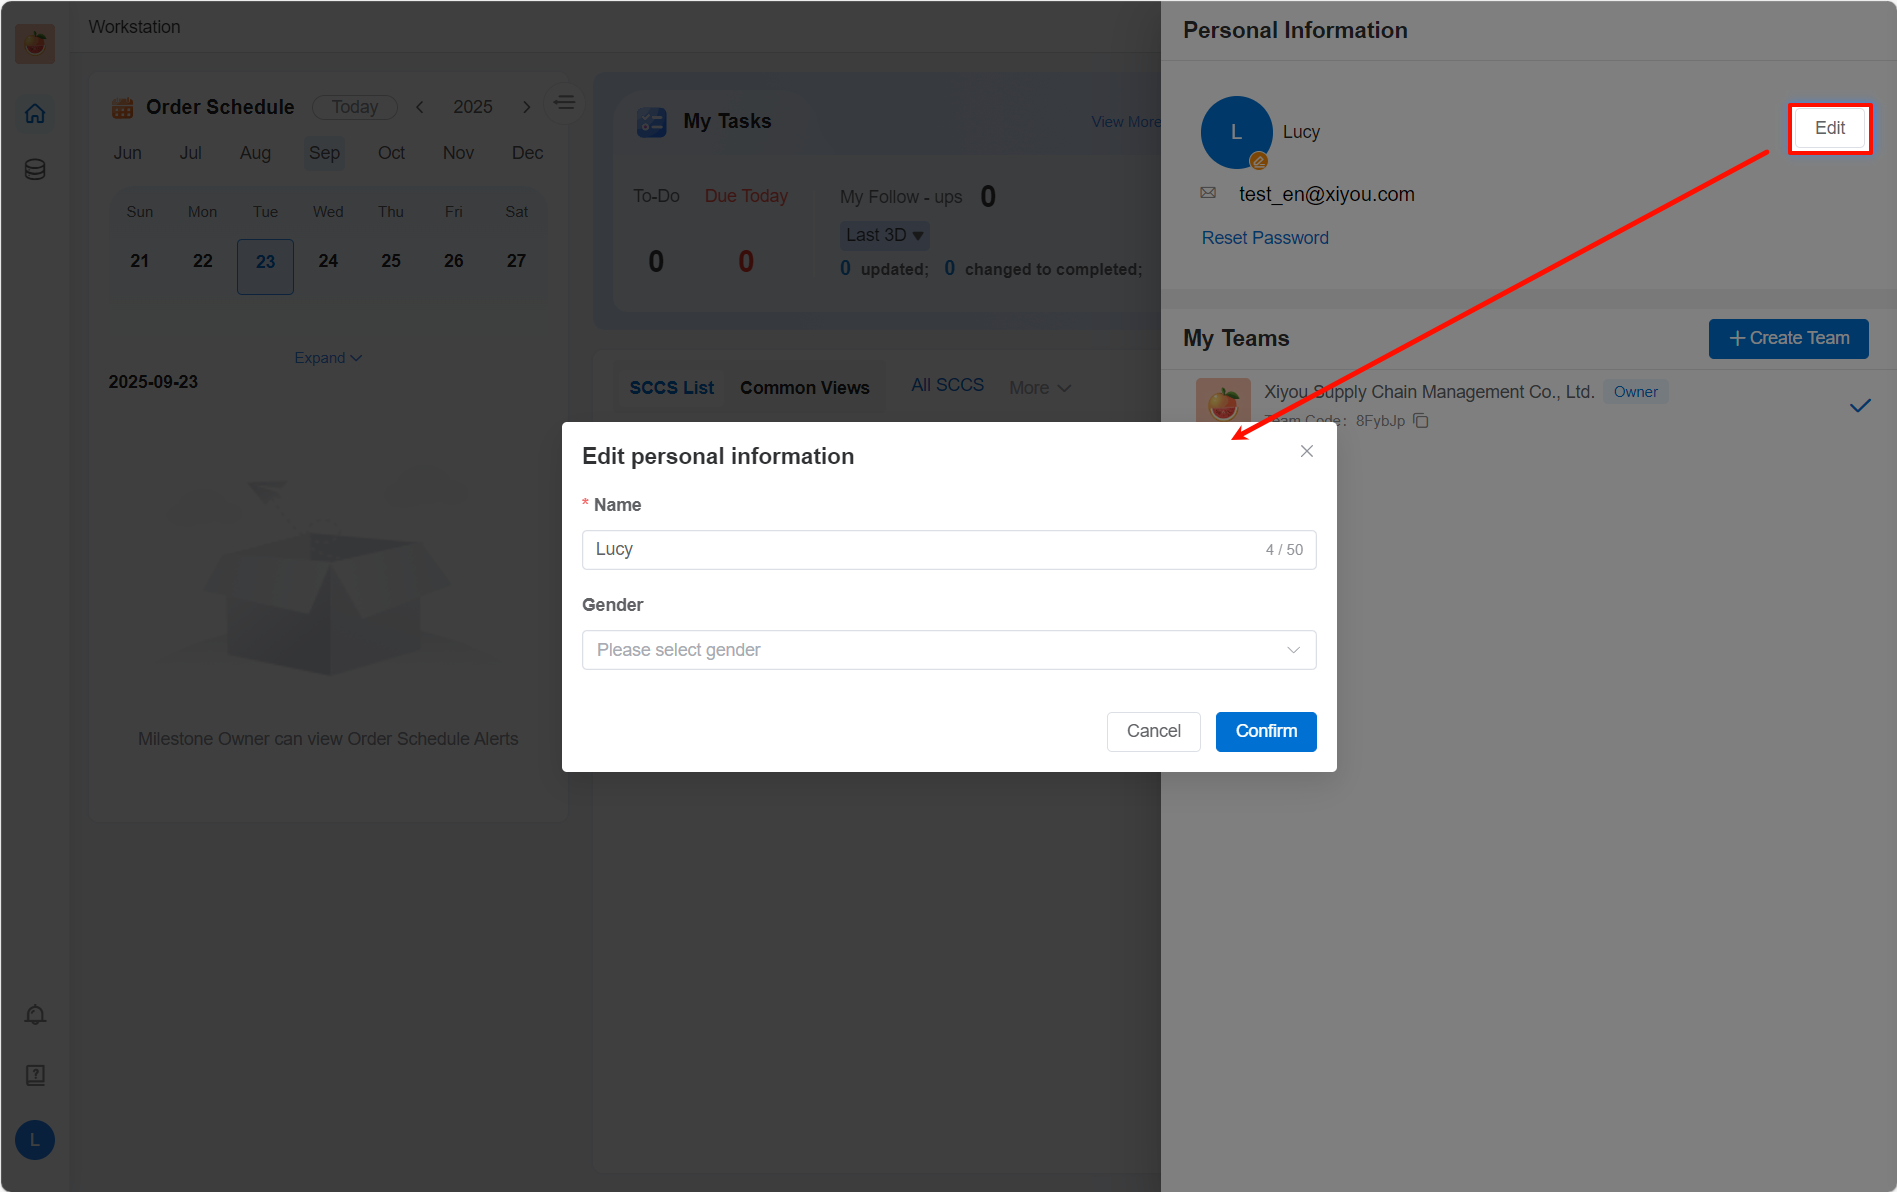The height and width of the screenshot is (1192, 1897).
Task: Open the database stack icon in the sidebar
Action: click(x=35, y=169)
